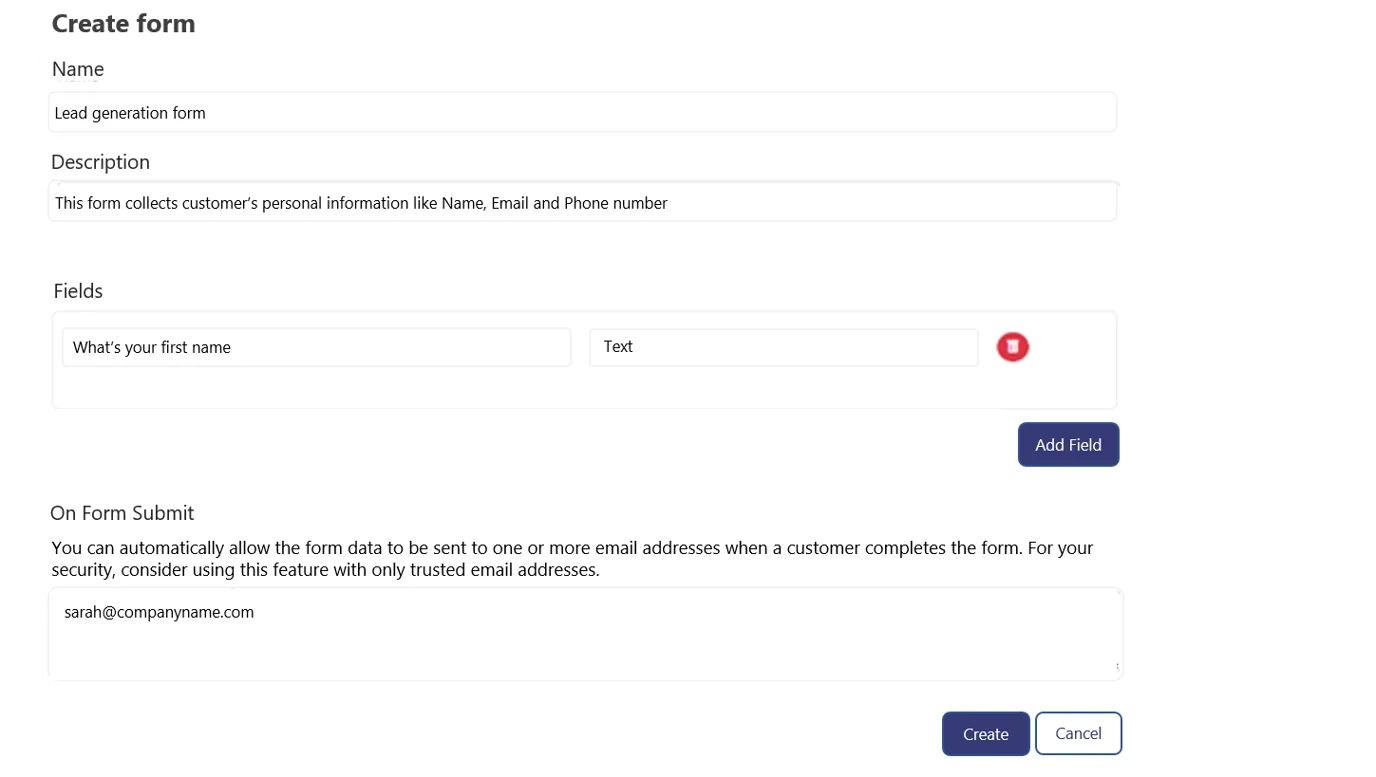Screen dimensions: 1376x777
Task: Grab the email textarea resize handle
Action: coord(1117,667)
